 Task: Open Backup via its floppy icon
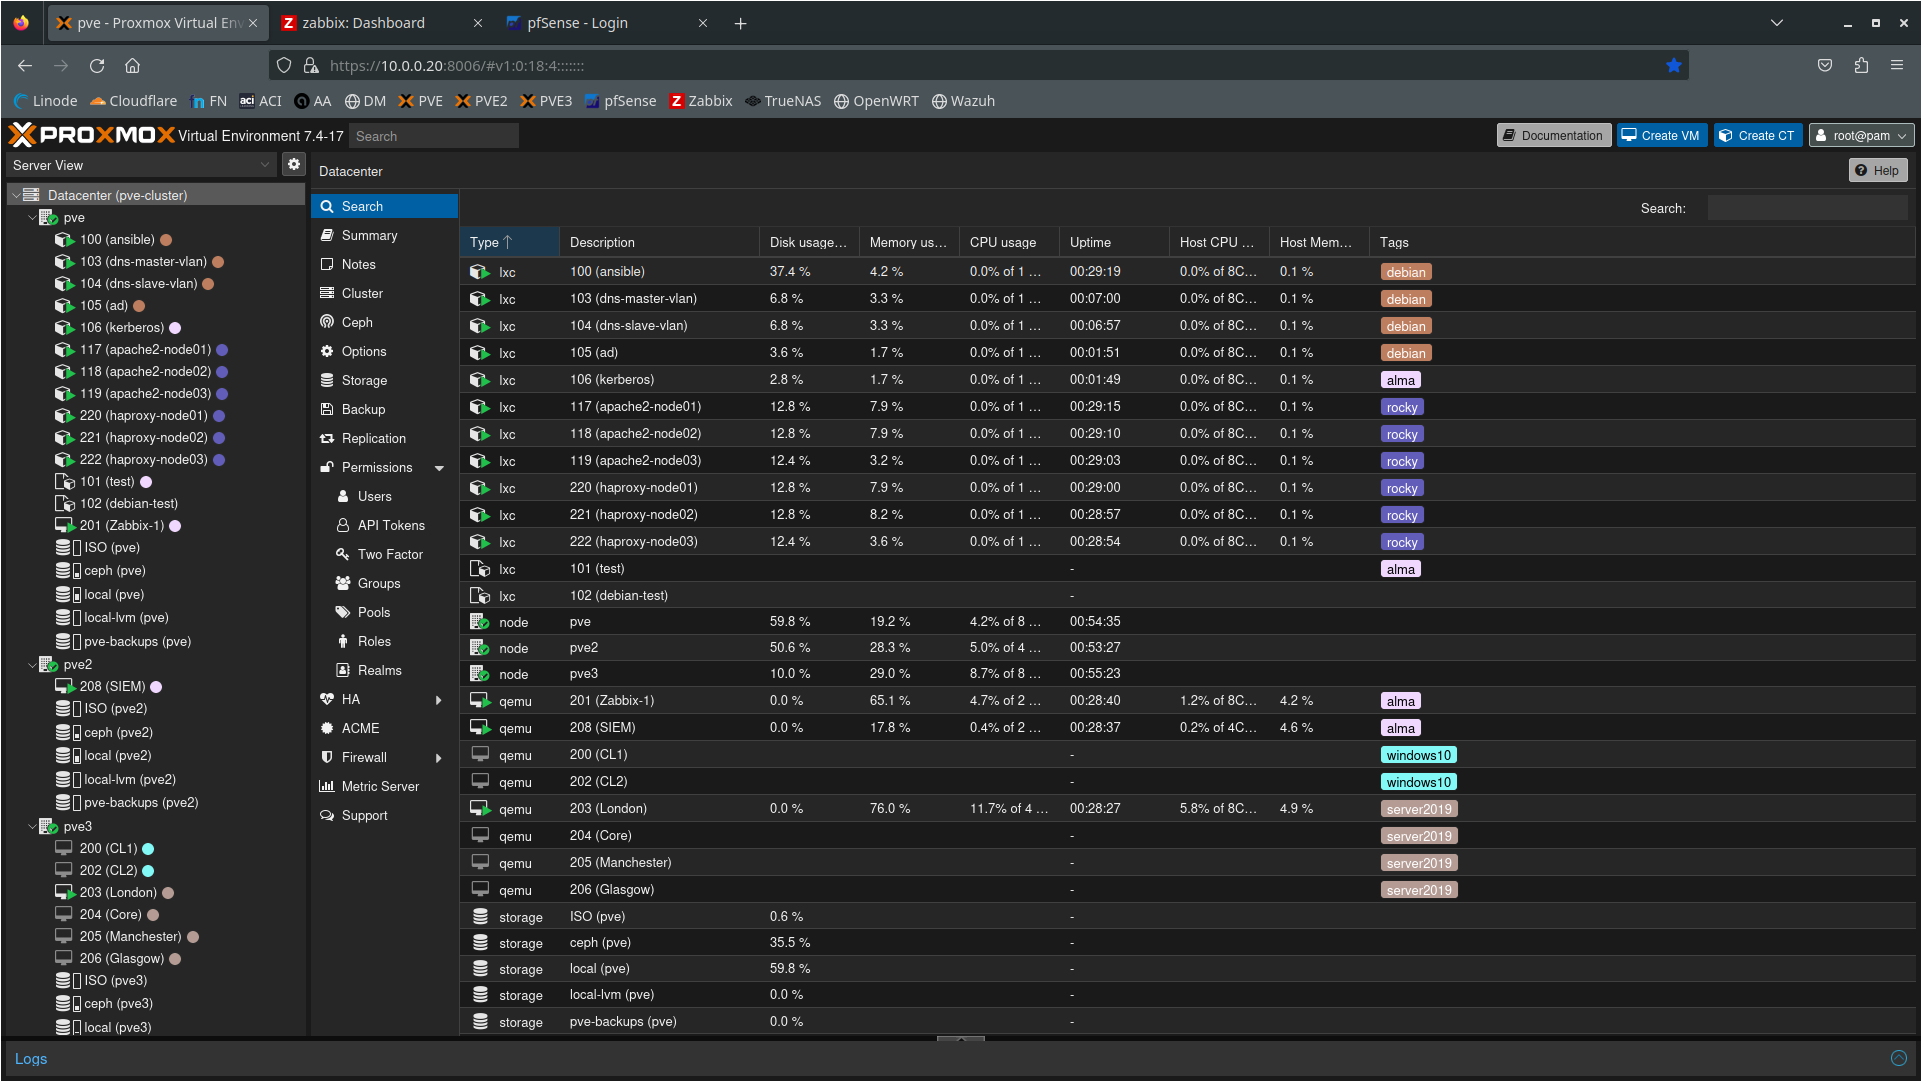(327, 409)
